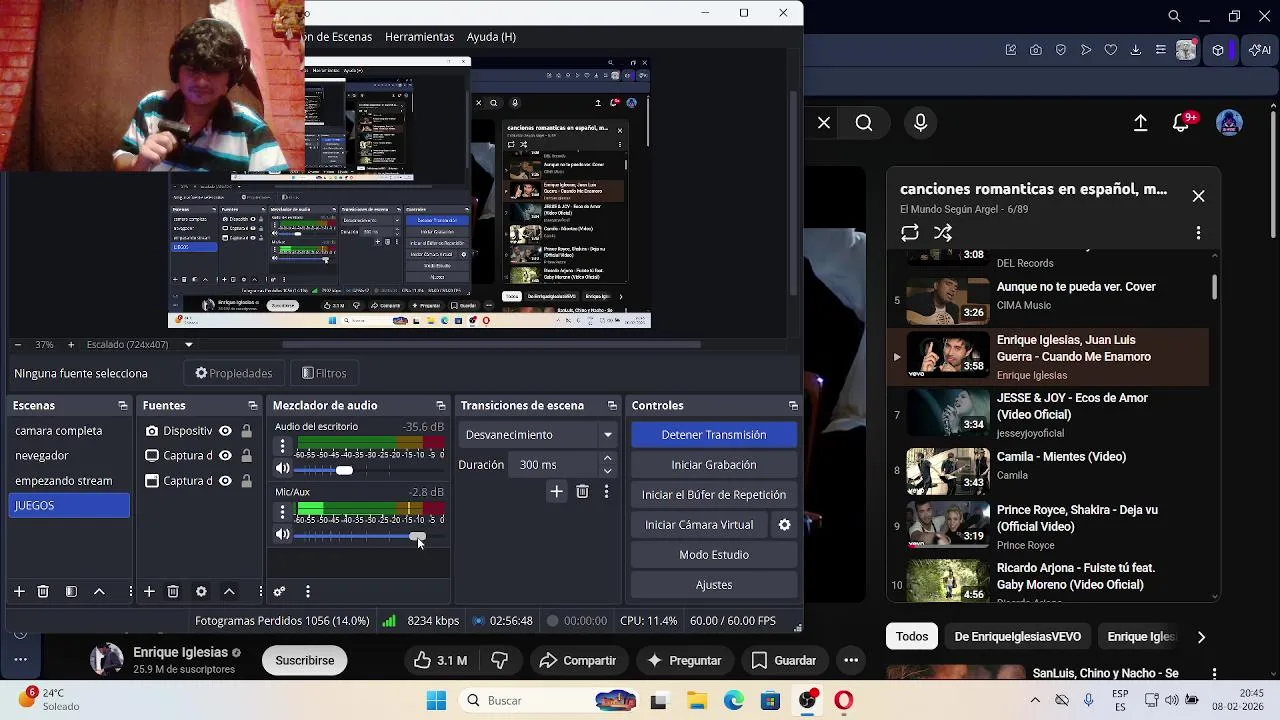Float the Escenas dock panel icon
The width and height of the screenshot is (1280, 720).
(123, 406)
